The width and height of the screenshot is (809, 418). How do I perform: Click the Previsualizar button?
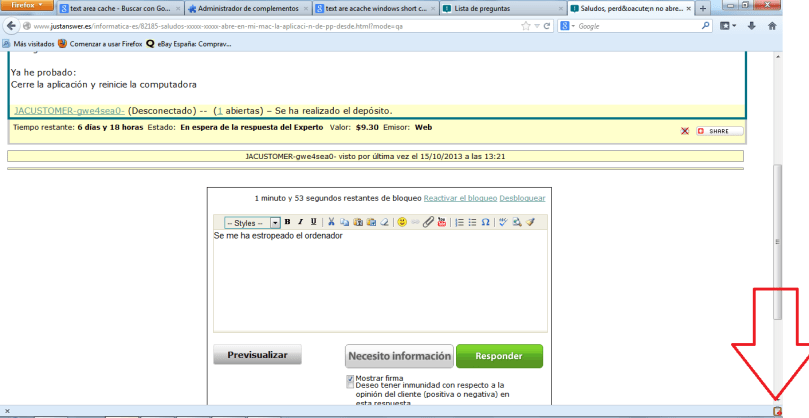click(257, 355)
